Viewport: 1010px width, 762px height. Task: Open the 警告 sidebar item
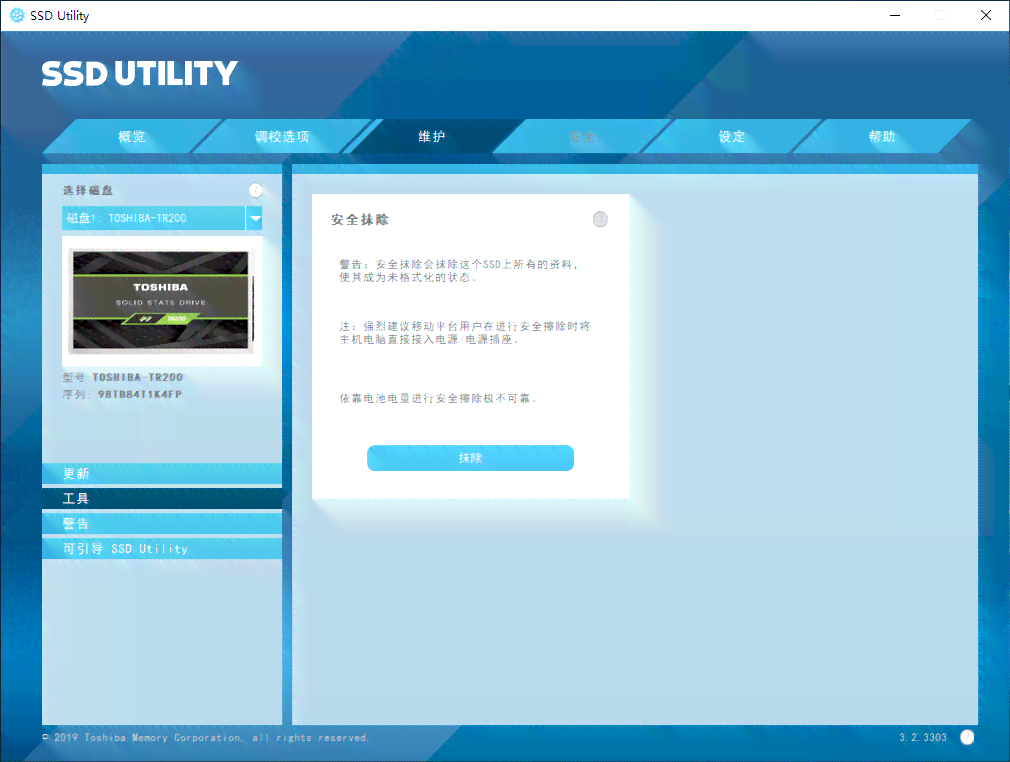click(162, 524)
